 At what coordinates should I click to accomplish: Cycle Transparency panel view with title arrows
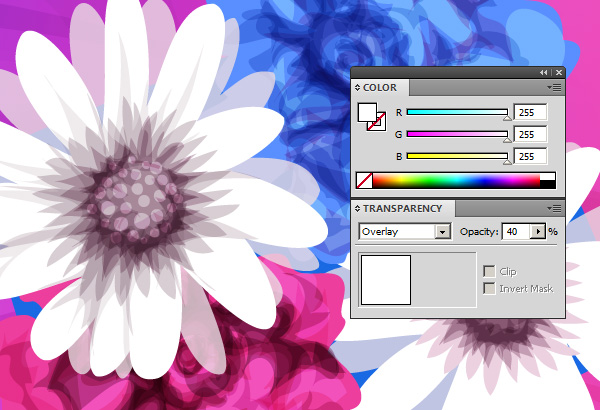click(358, 209)
